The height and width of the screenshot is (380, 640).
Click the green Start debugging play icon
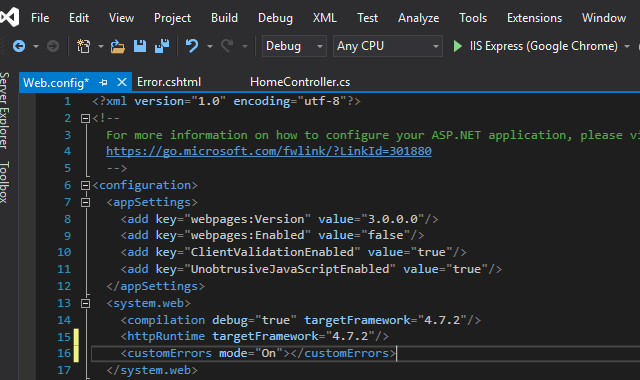click(458, 46)
